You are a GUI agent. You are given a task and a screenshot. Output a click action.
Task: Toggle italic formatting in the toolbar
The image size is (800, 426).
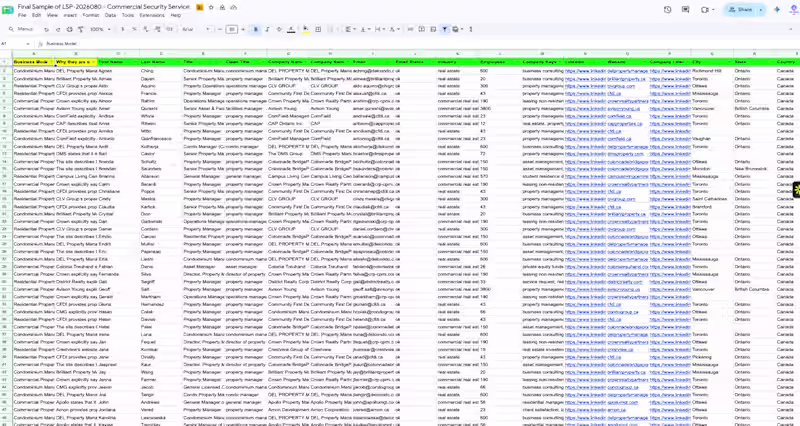click(x=267, y=30)
